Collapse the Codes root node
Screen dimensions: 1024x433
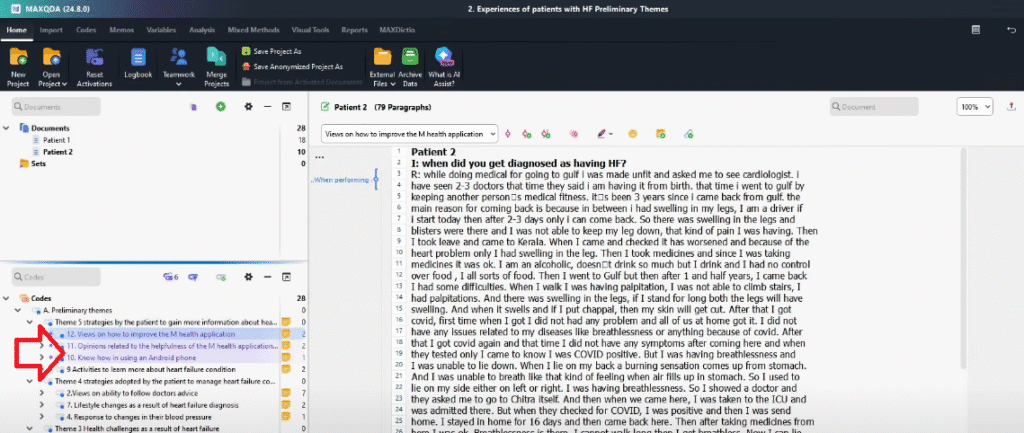click(6, 298)
